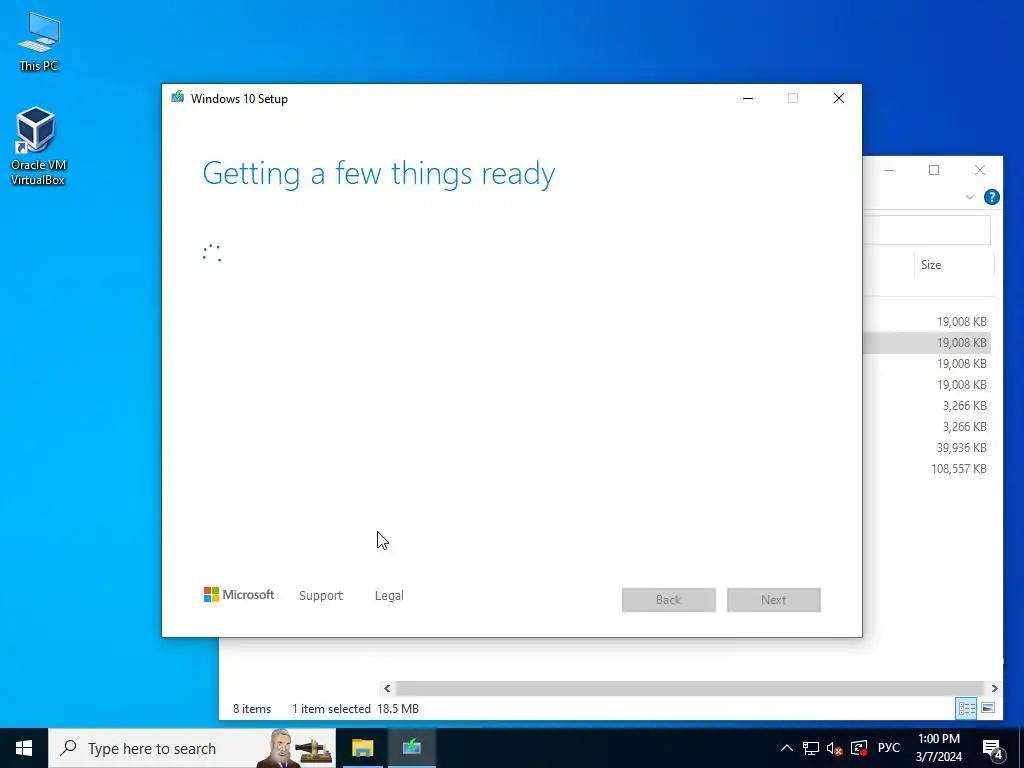Click the Windows 10 Setup title bar icon
Image resolution: width=1024 pixels, height=768 pixels.
178,98
